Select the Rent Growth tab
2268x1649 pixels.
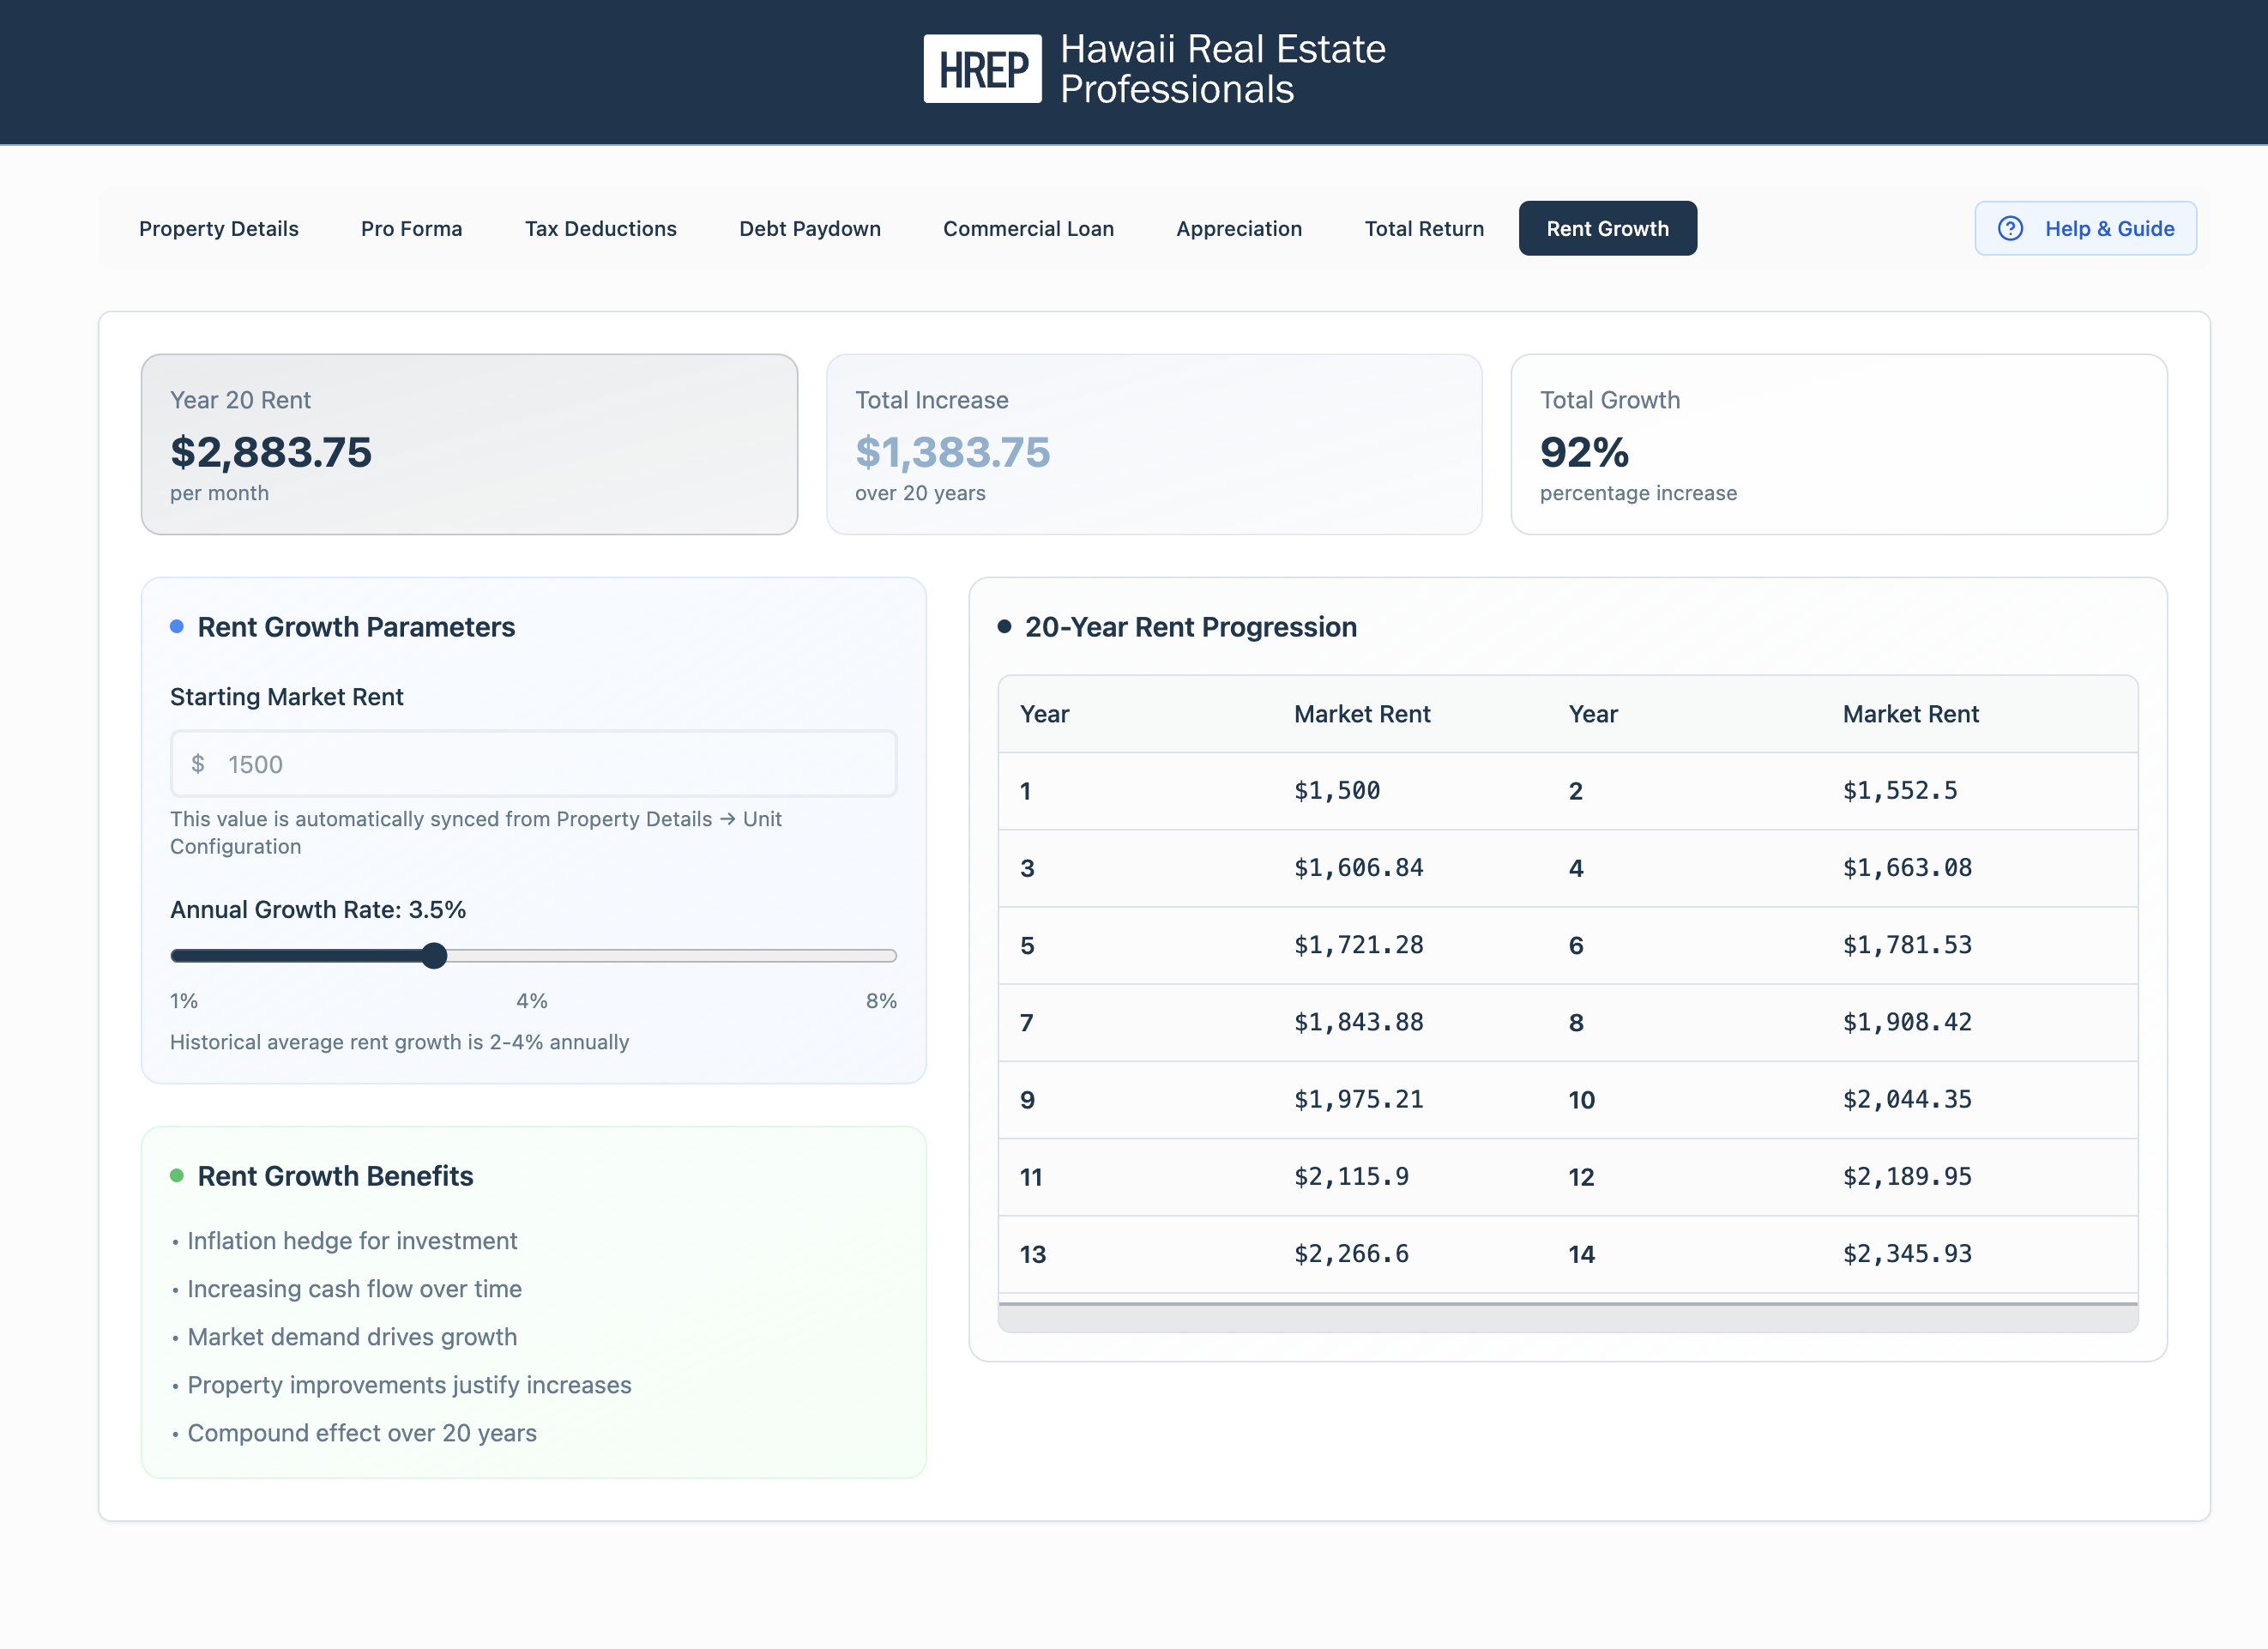(1607, 229)
